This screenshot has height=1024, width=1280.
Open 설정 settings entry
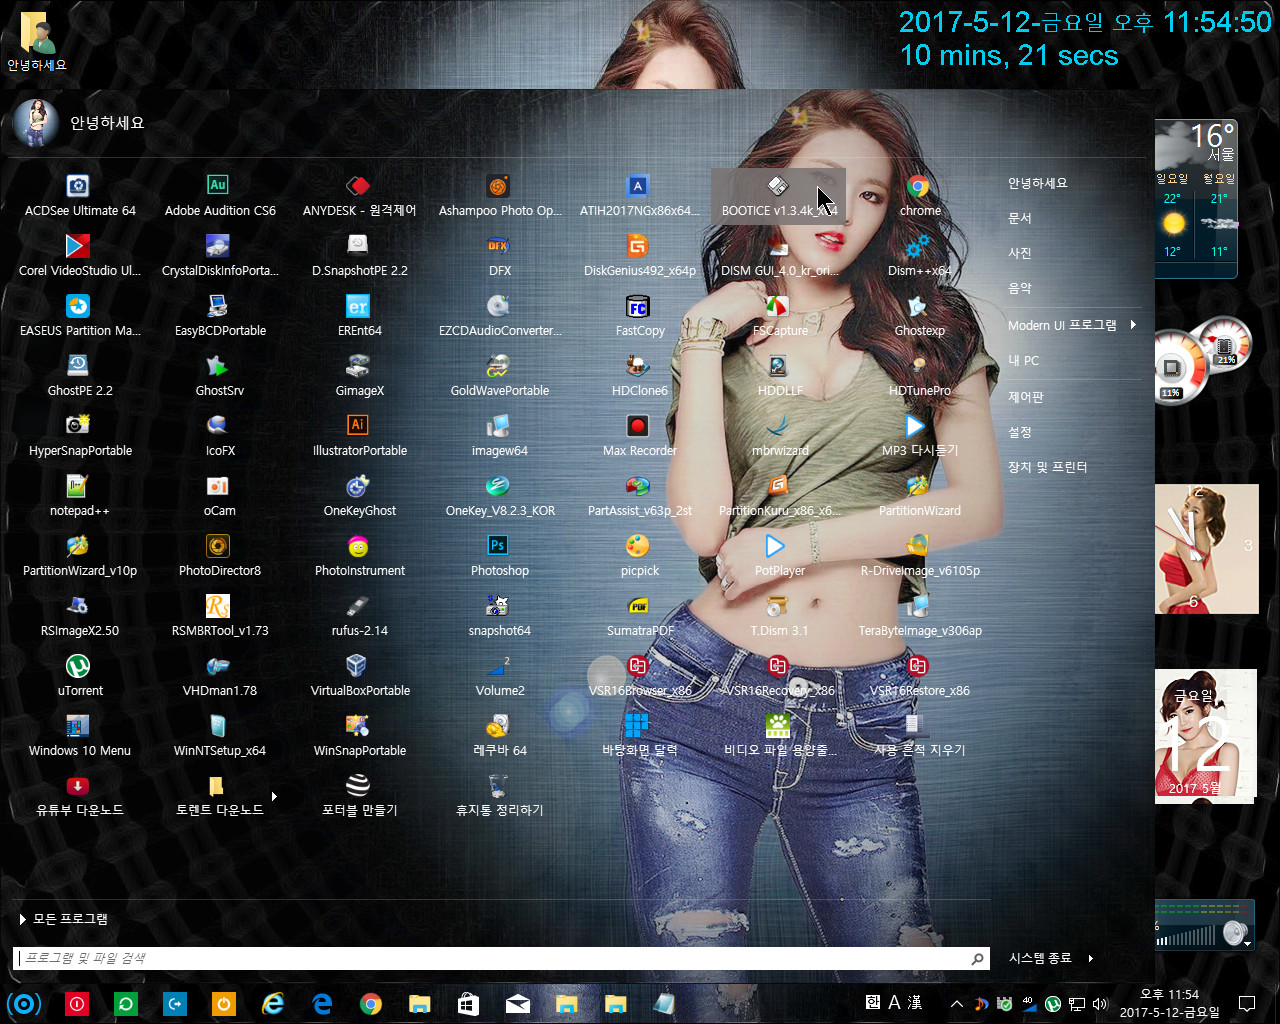tap(1019, 432)
